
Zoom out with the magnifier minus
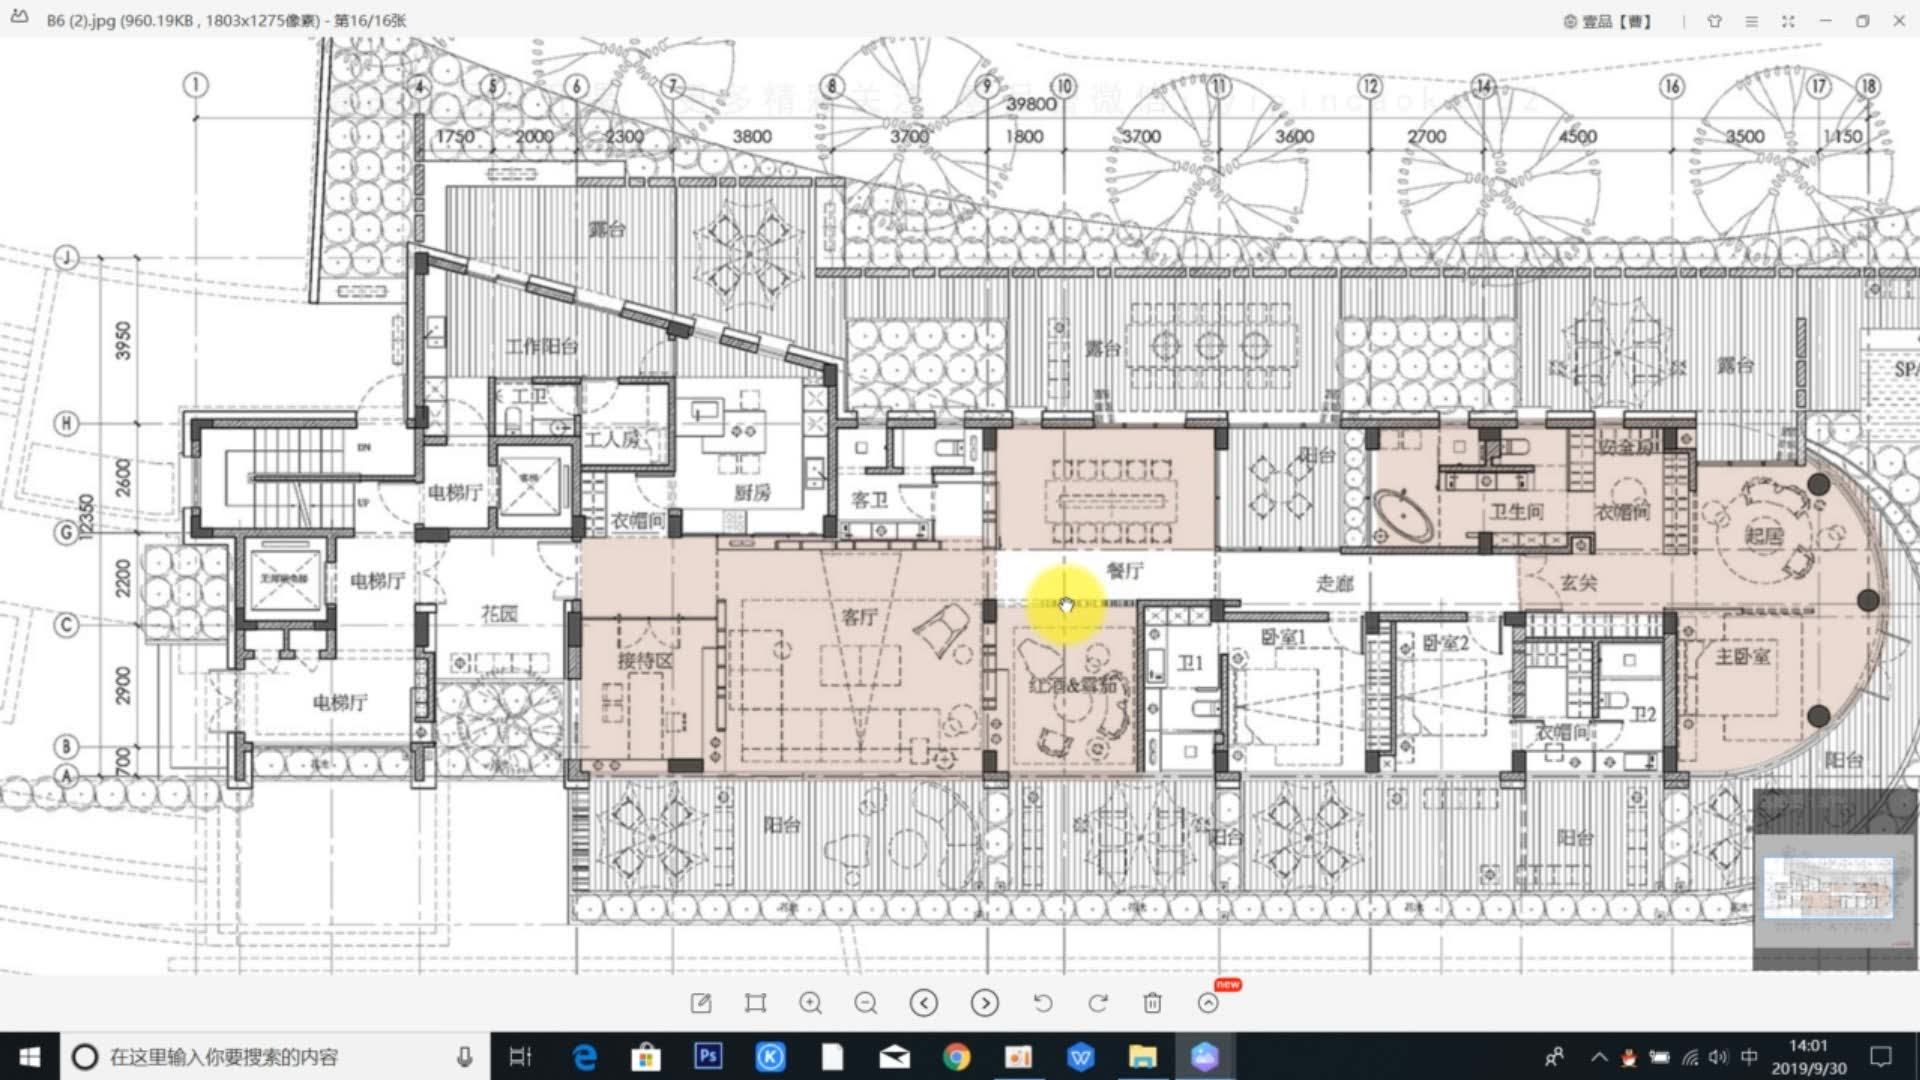866,1003
